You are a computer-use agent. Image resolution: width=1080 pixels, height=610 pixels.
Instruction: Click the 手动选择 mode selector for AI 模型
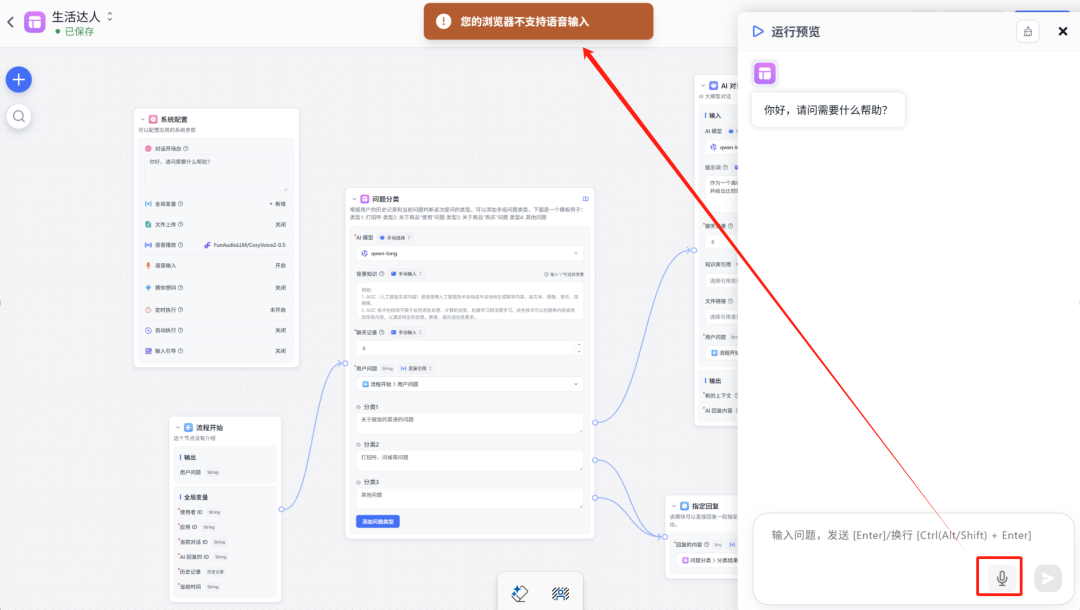[395, 238]
